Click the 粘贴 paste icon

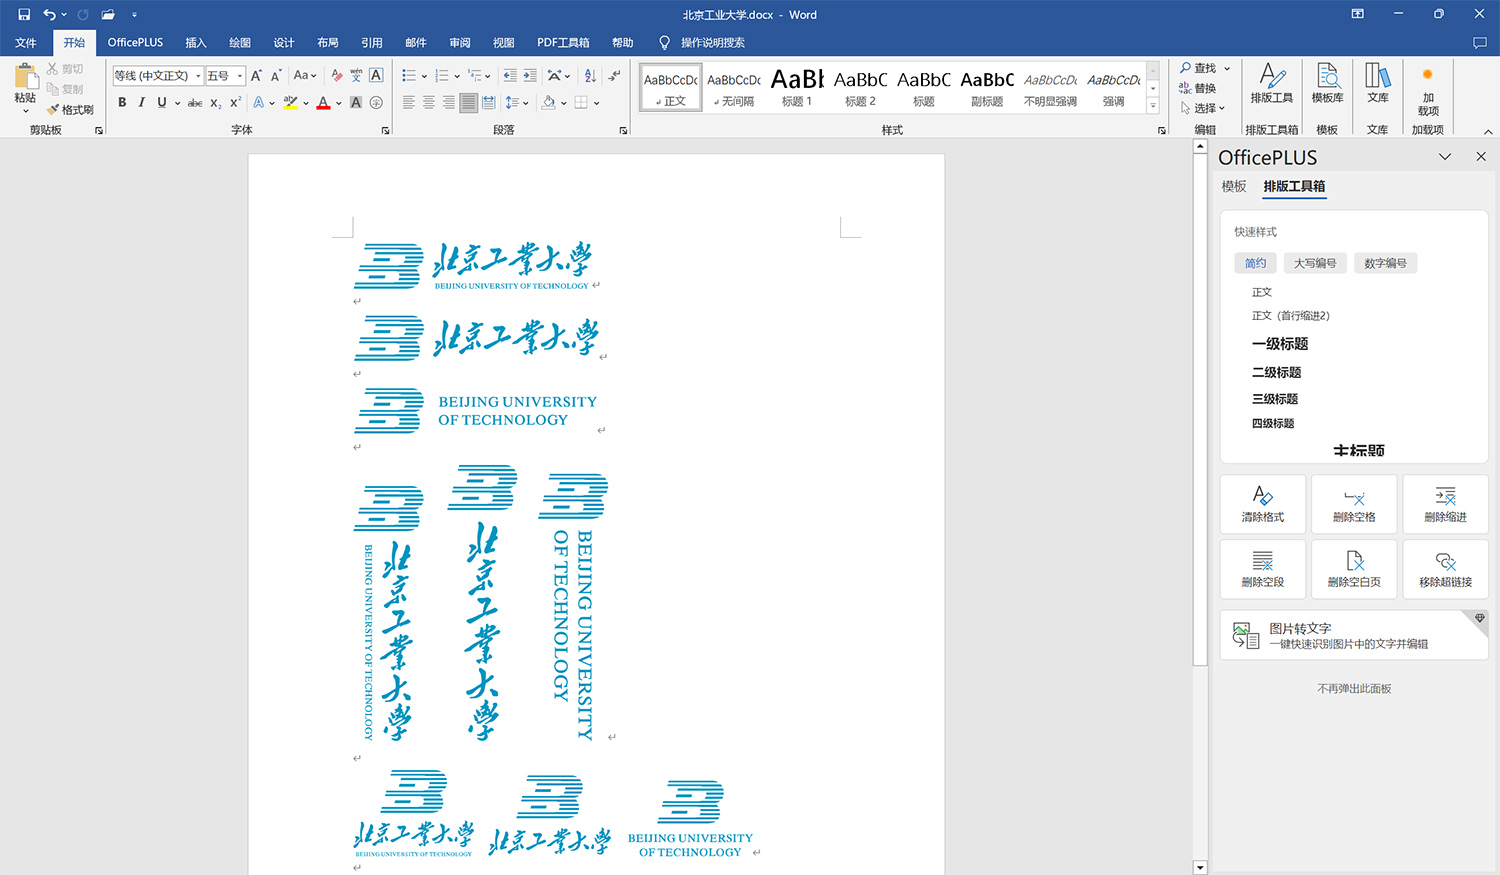click(26, 76)
